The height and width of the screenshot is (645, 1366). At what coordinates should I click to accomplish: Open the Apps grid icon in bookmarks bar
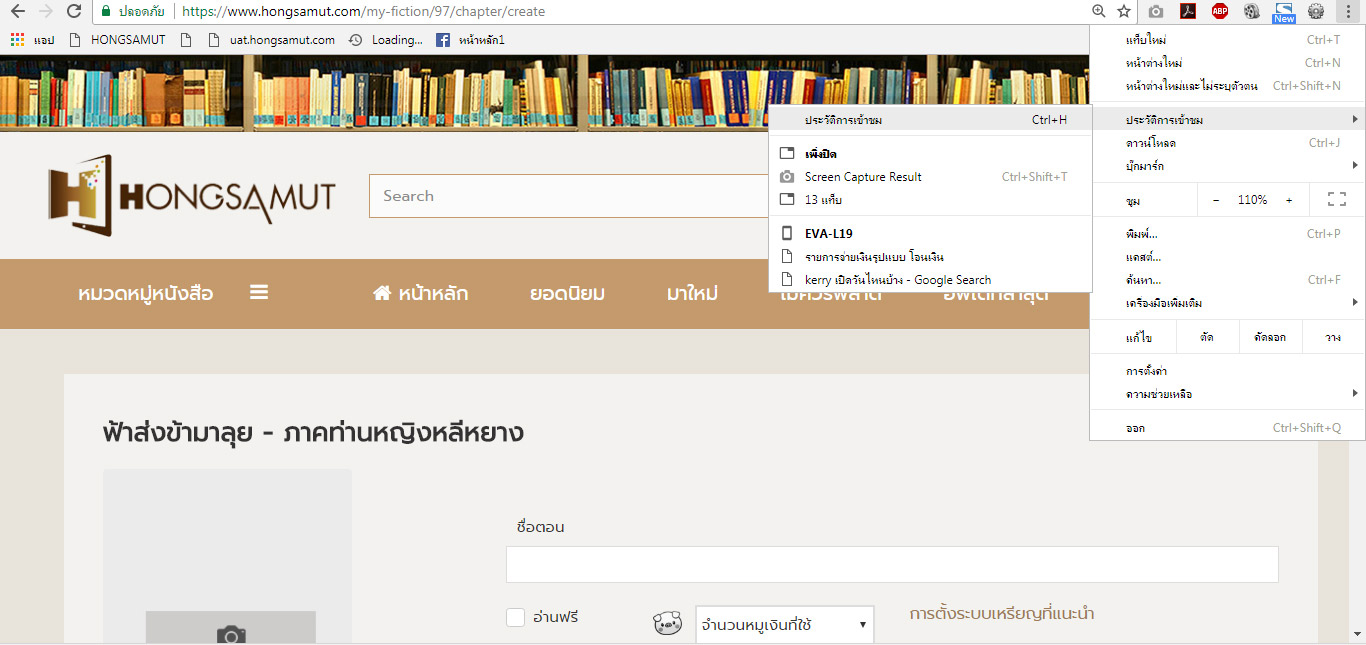[17, 40]
